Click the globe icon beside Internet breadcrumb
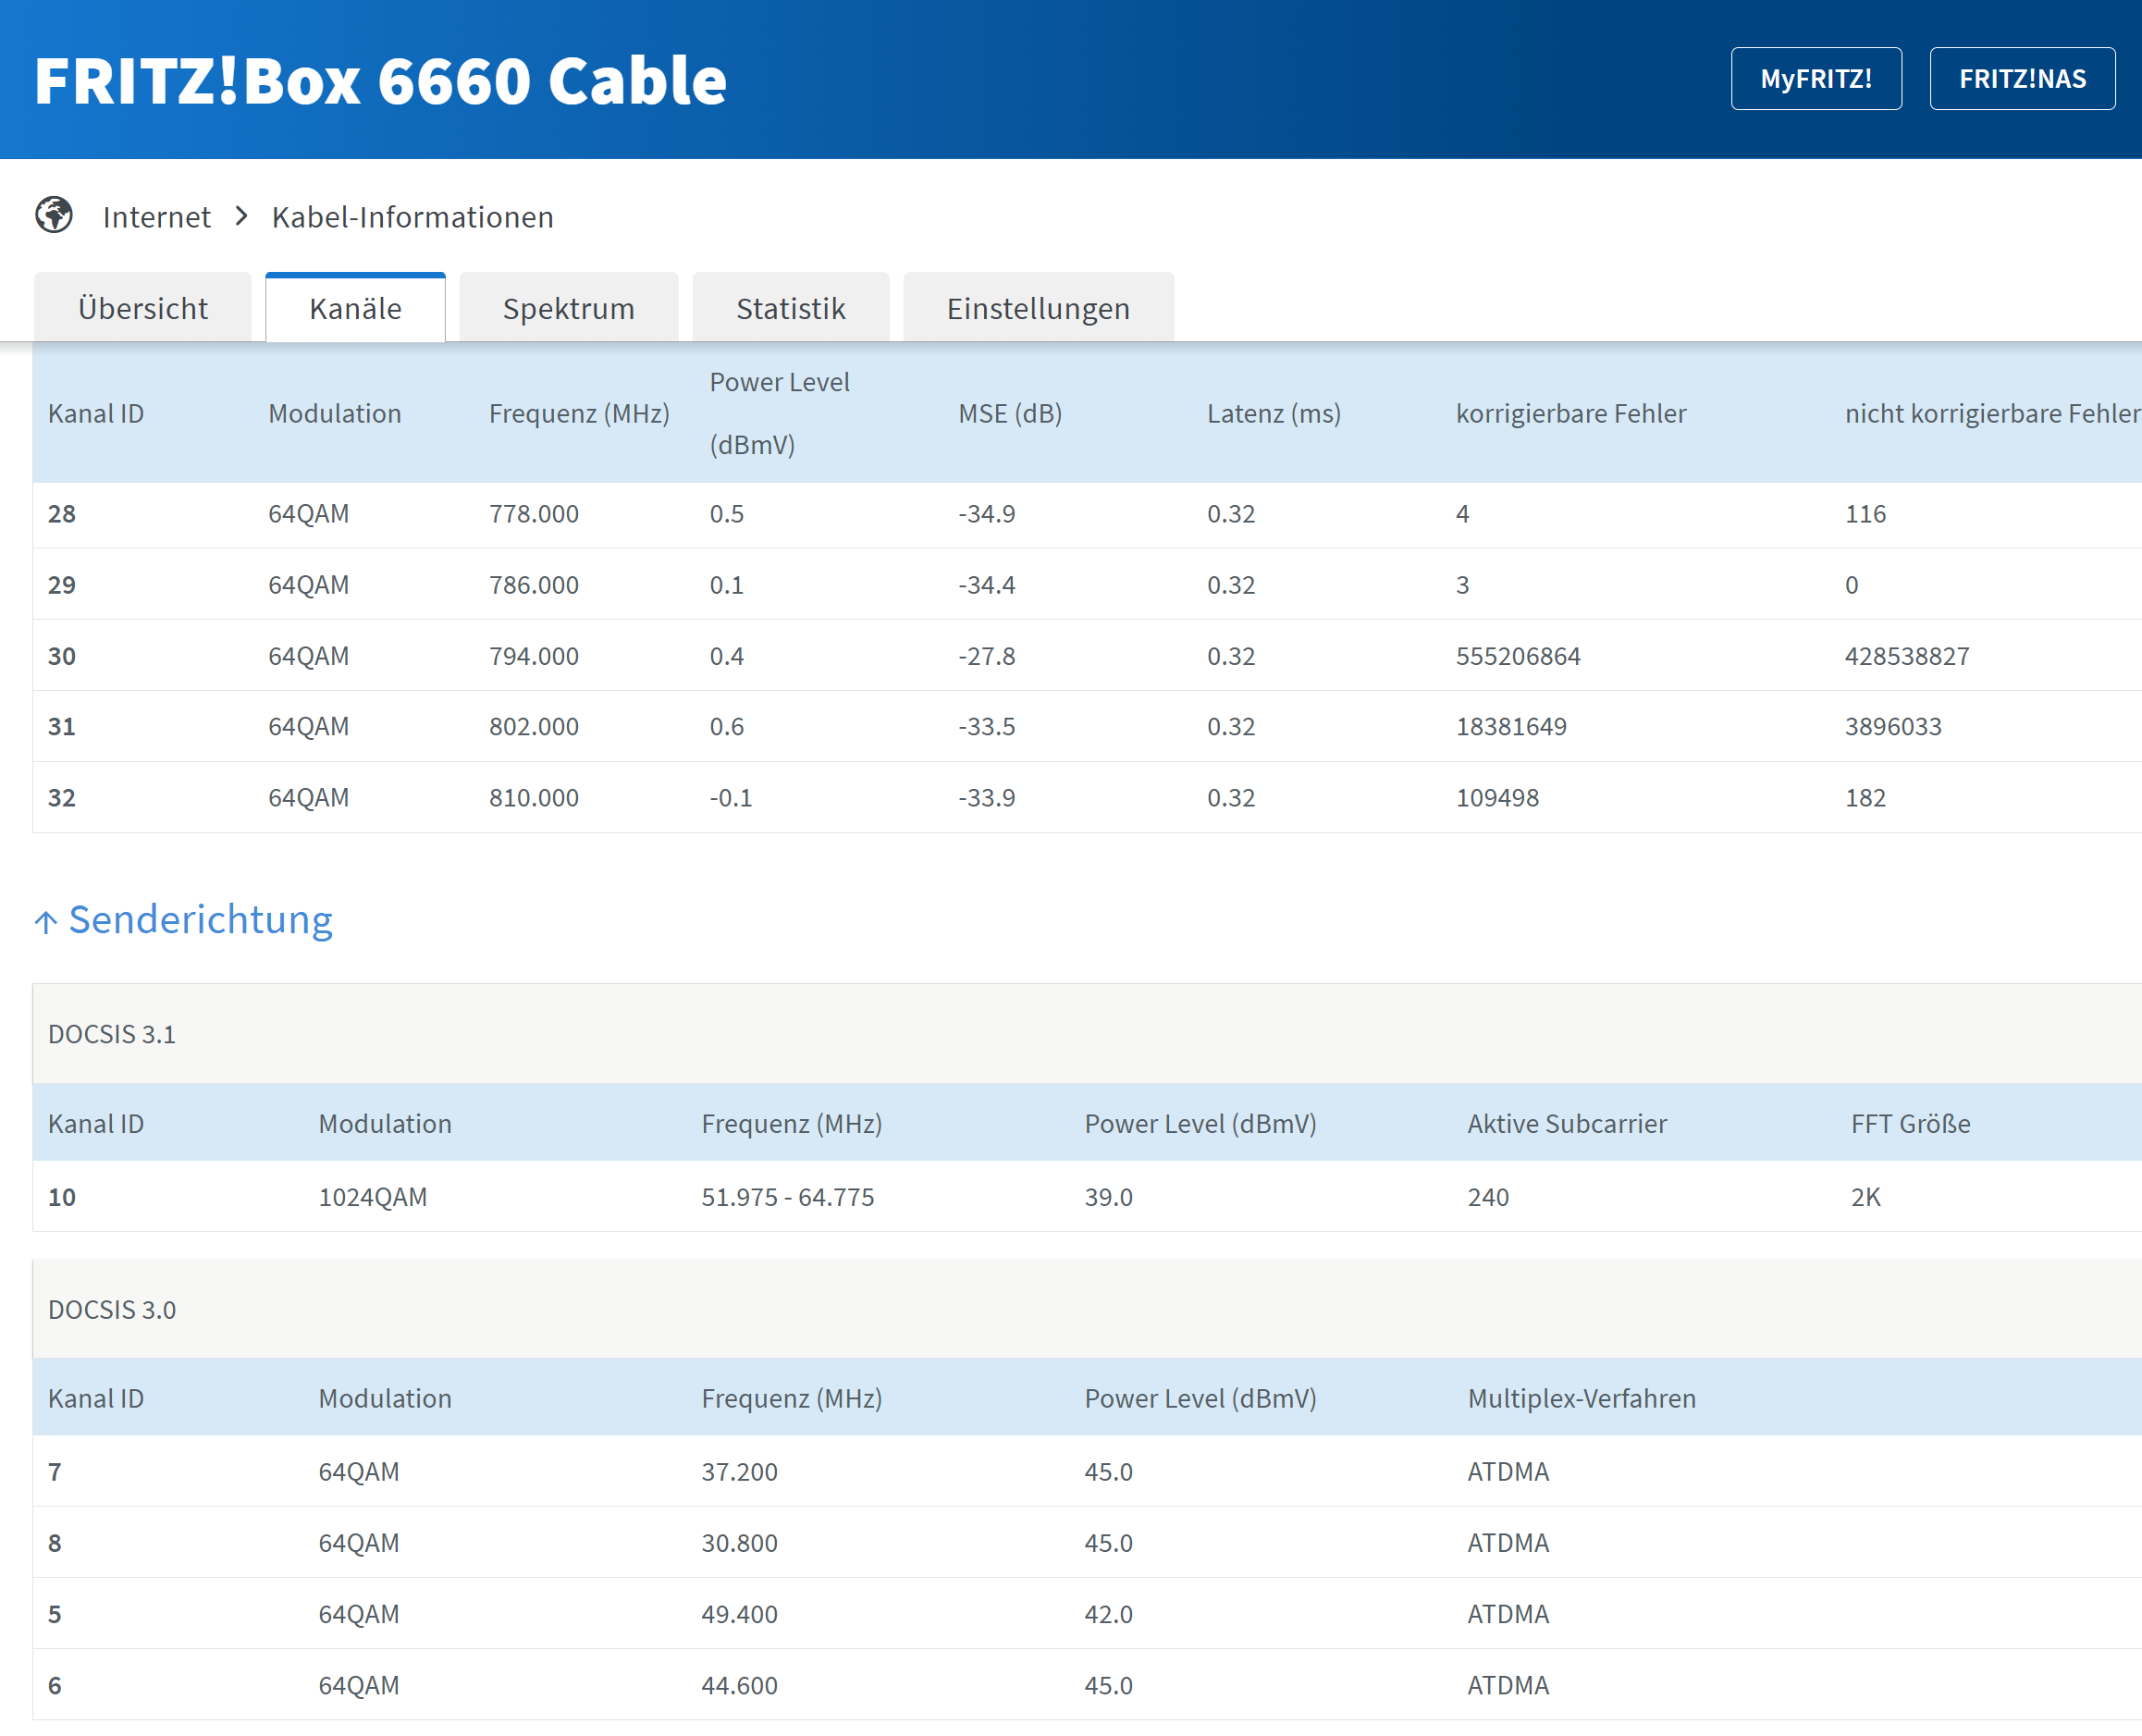The height and width of the screenshot is (1736, 2142). click(x=54, y=215)
